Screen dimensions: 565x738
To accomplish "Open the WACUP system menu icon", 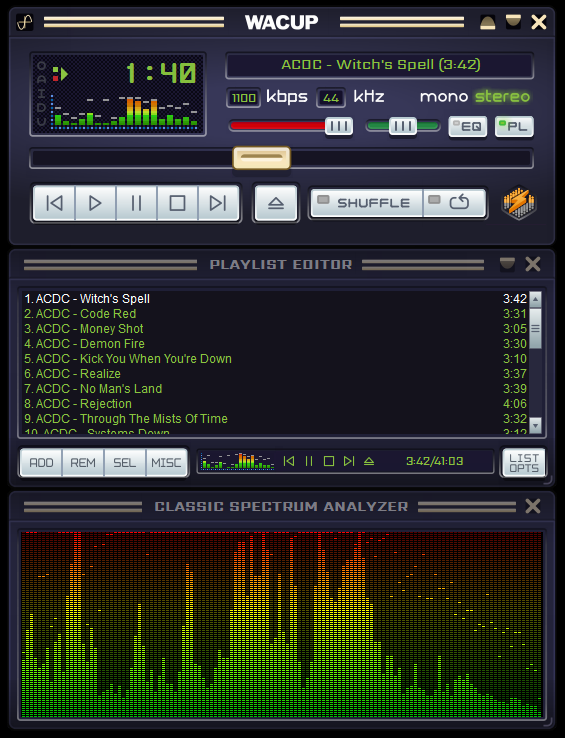I will (24, 22).
